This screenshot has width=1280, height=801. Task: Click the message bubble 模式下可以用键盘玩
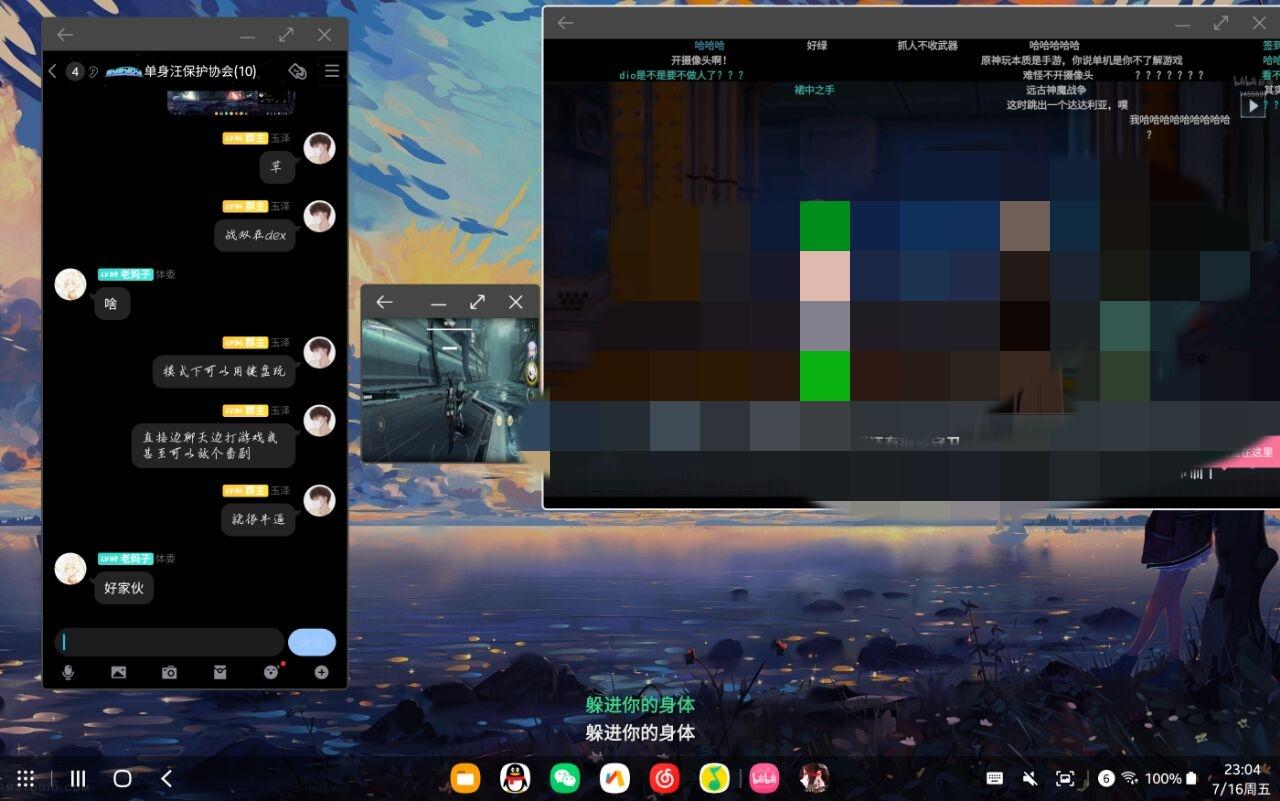click(x=224, y=371)
